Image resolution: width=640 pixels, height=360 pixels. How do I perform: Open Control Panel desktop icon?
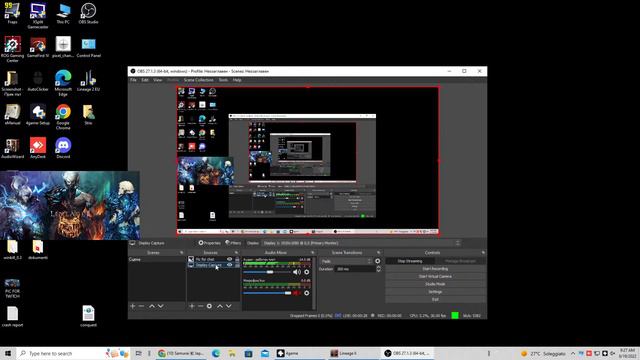tap(88, 47)
